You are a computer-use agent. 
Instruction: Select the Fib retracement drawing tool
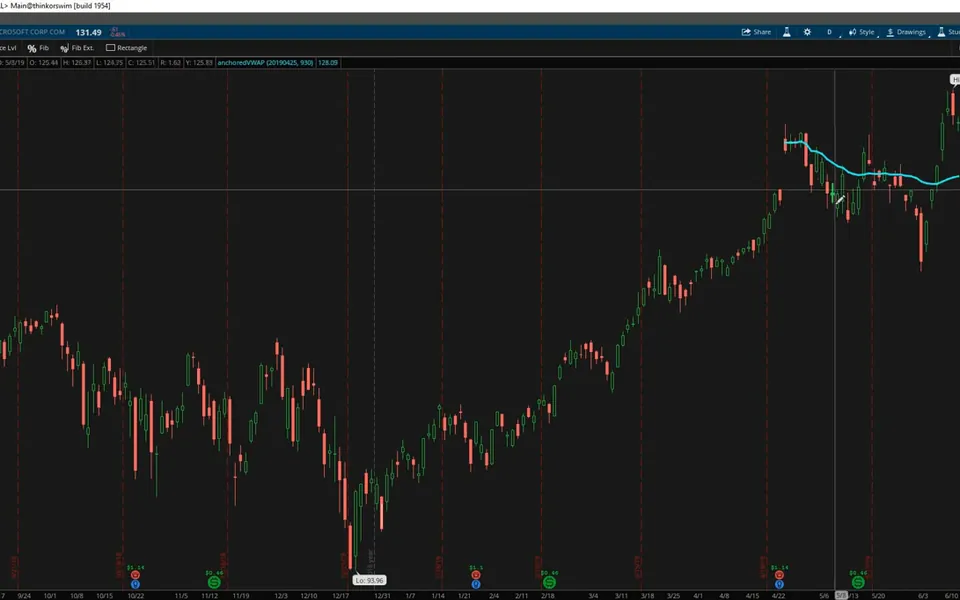click(x=38, y=48)
